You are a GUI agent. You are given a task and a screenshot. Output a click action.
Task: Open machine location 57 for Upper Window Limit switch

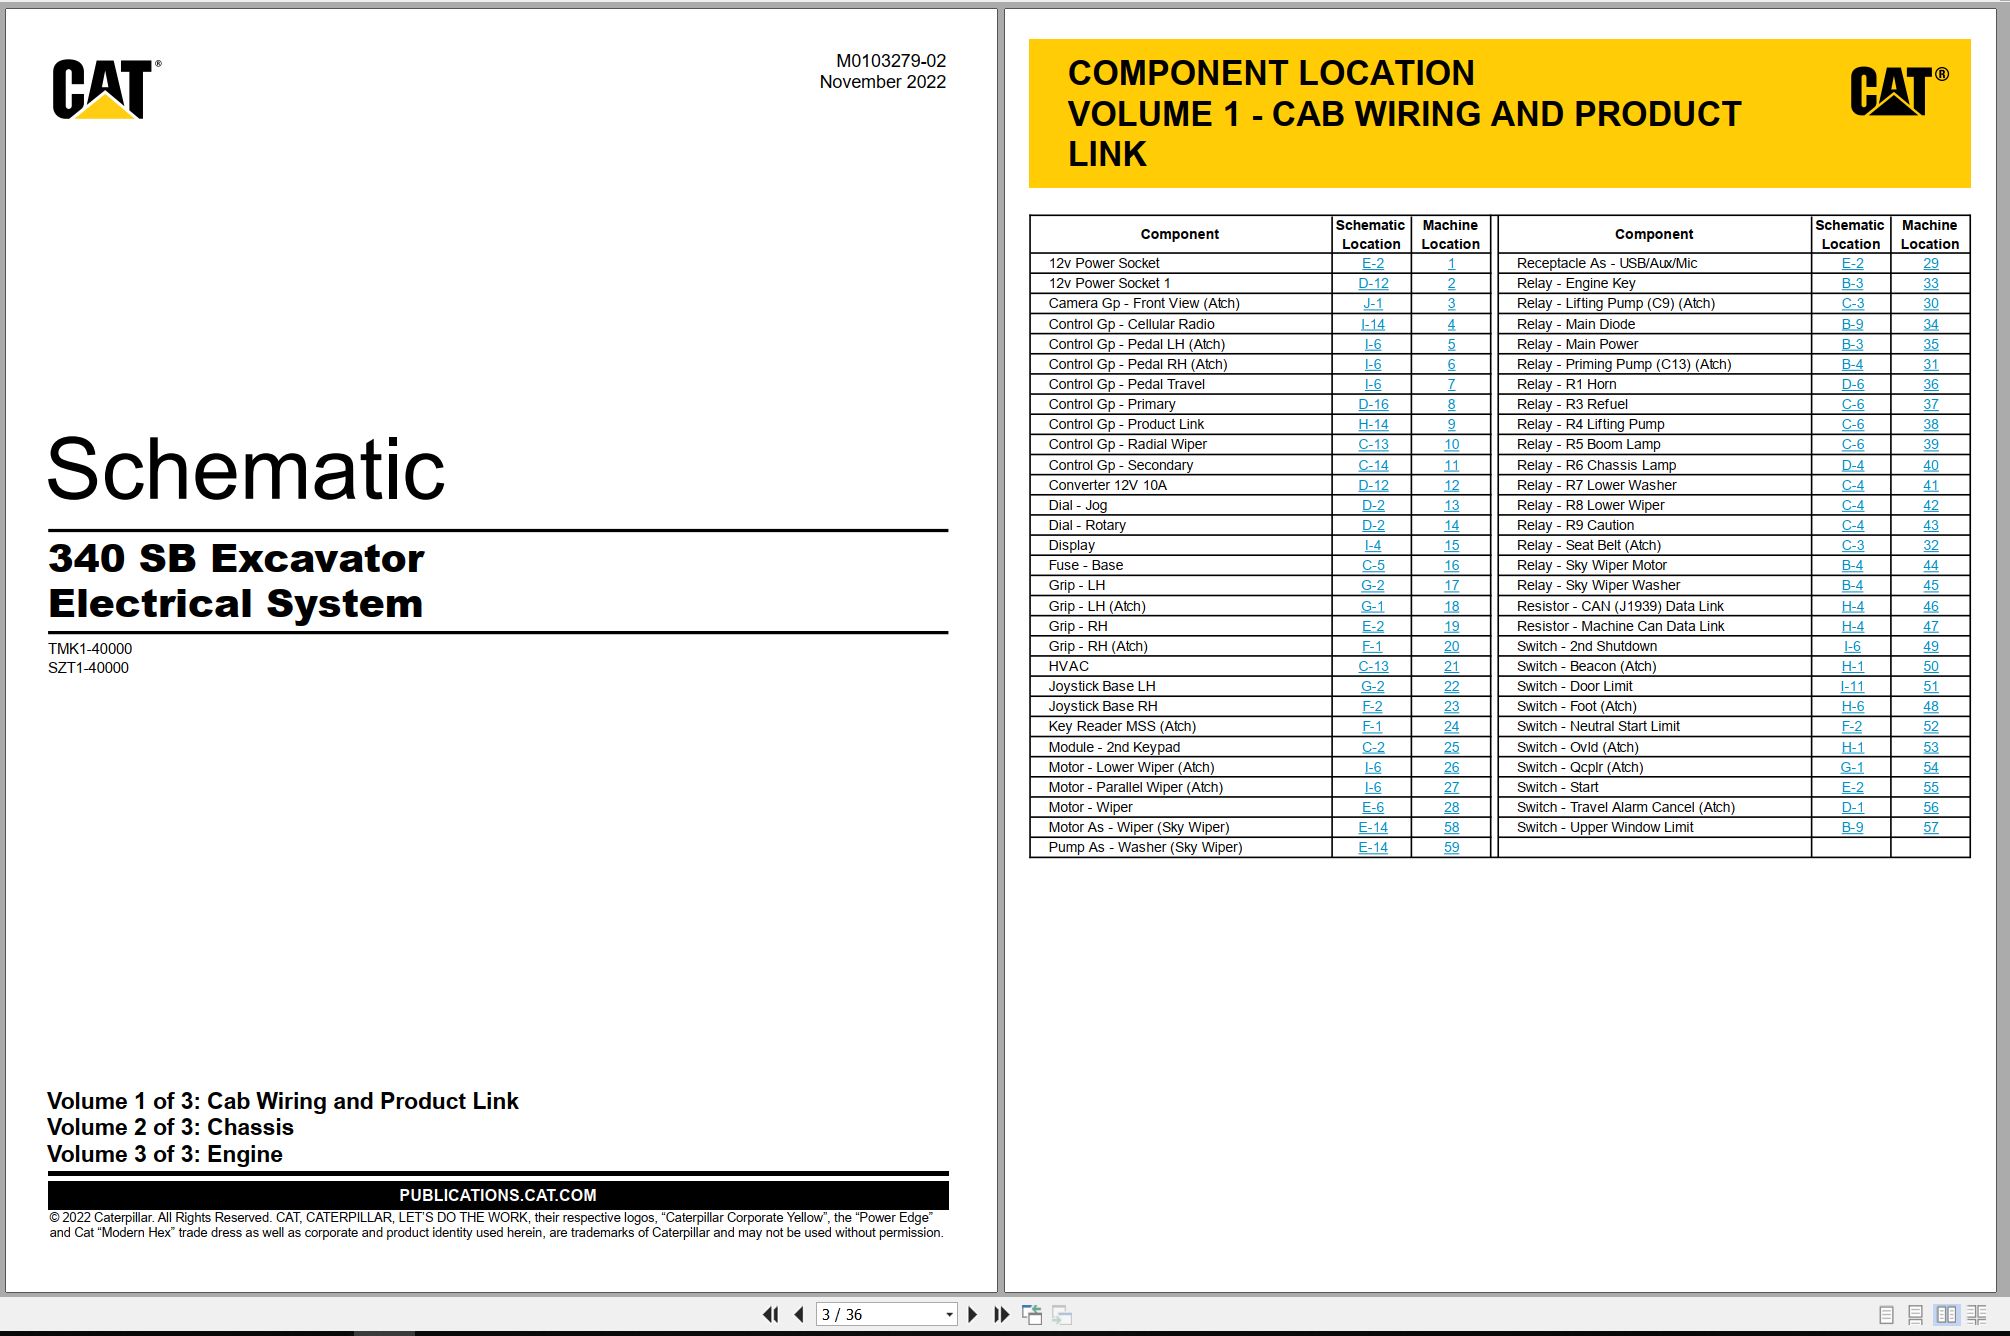pyautogui.click(x=1930, y=827)
